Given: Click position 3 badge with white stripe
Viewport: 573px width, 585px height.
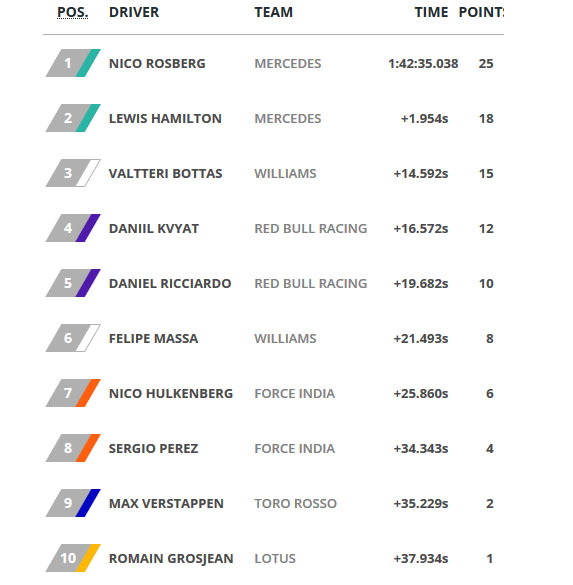Looking at the screenshot, I should click(x=73, y=173).
